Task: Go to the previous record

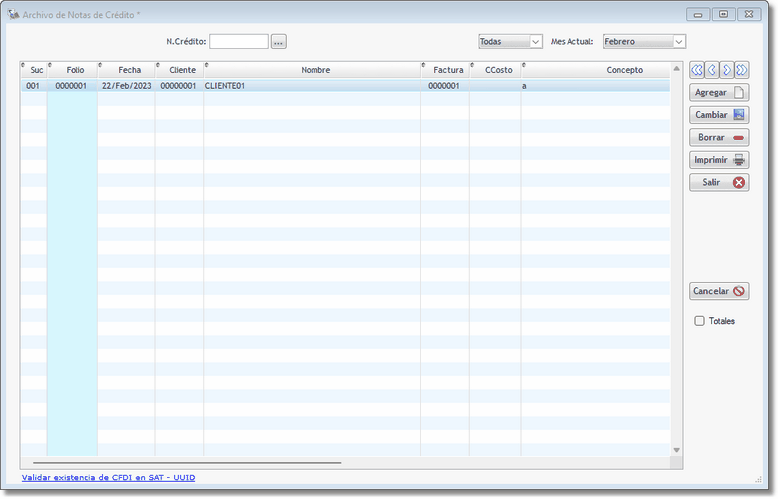Action: pos(712,70)
